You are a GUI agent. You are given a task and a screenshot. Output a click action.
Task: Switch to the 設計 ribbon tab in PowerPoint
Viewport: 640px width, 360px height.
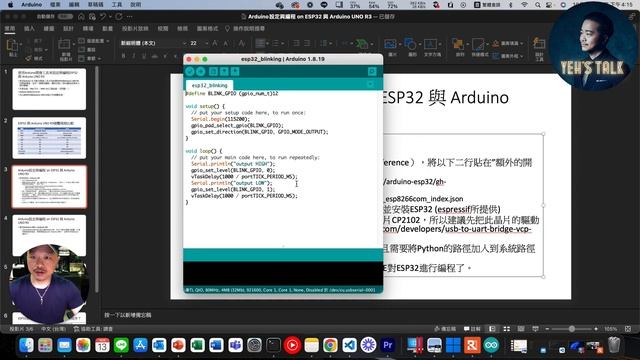(68, 29)
